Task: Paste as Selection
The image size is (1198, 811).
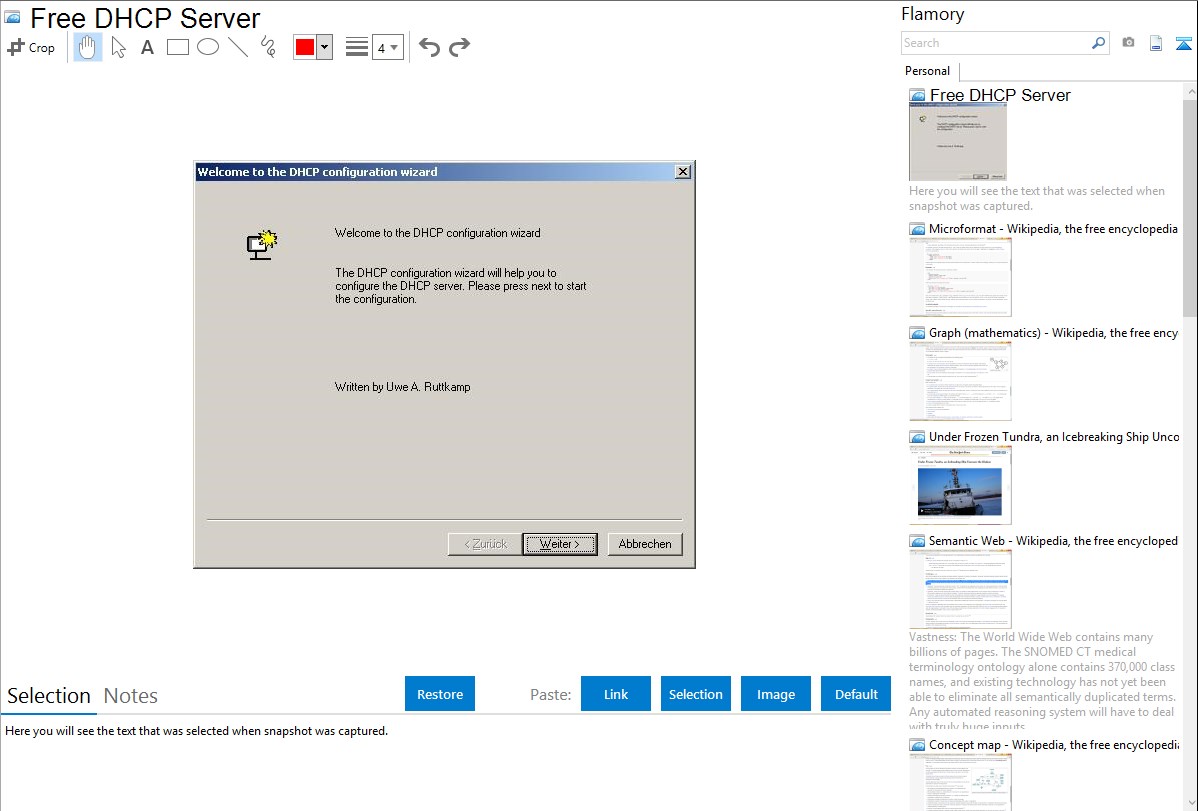Action: [696, 694]
